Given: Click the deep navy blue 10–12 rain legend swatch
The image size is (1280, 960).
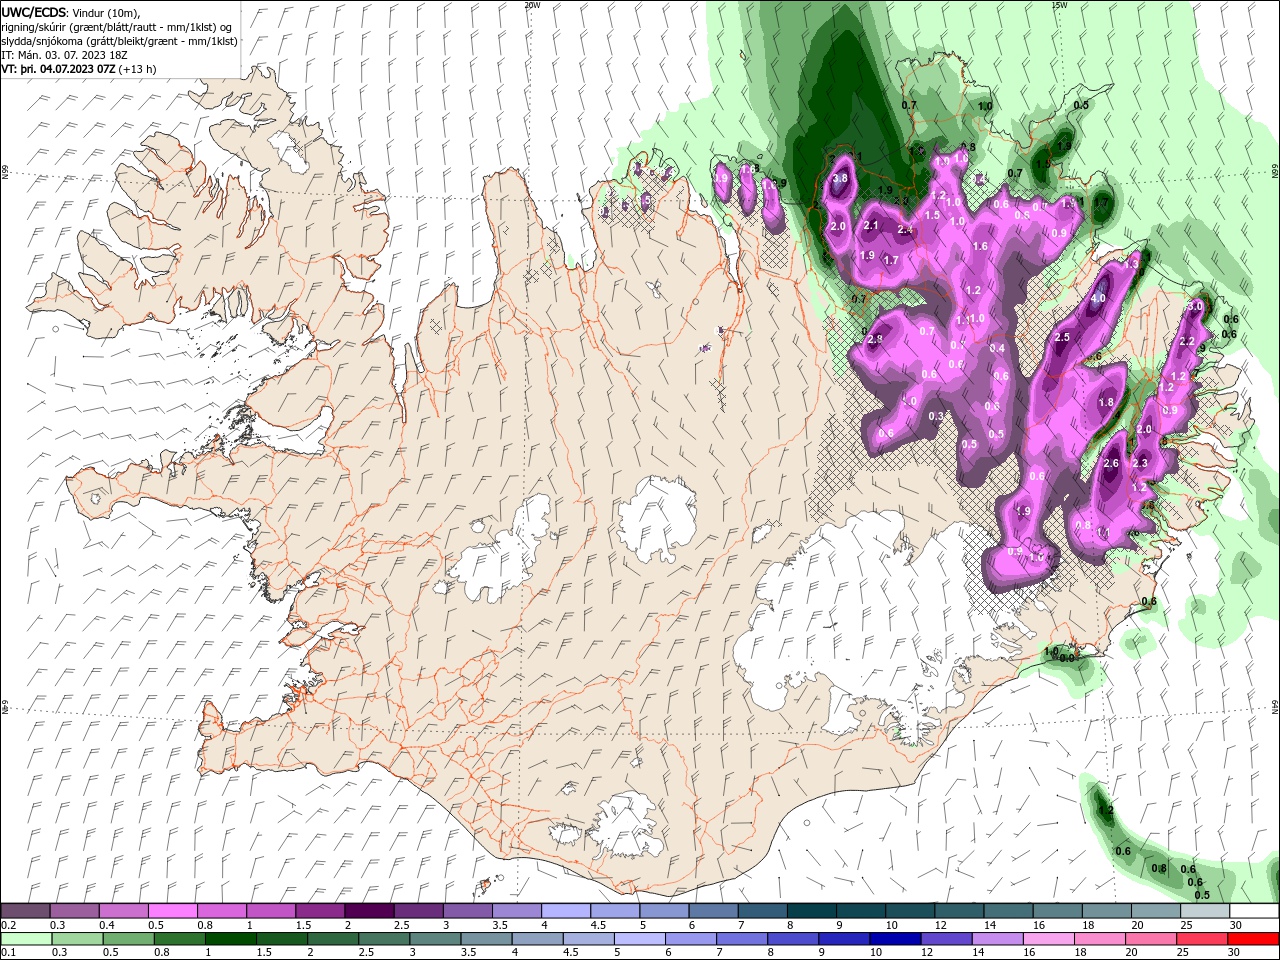Looking at the screenshot, I should pos(894,939).
